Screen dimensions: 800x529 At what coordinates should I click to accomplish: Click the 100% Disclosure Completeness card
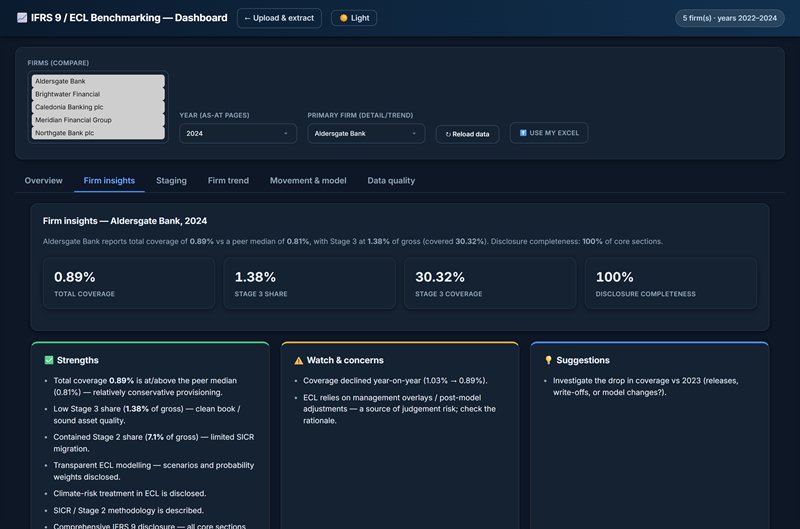(670, 283)
